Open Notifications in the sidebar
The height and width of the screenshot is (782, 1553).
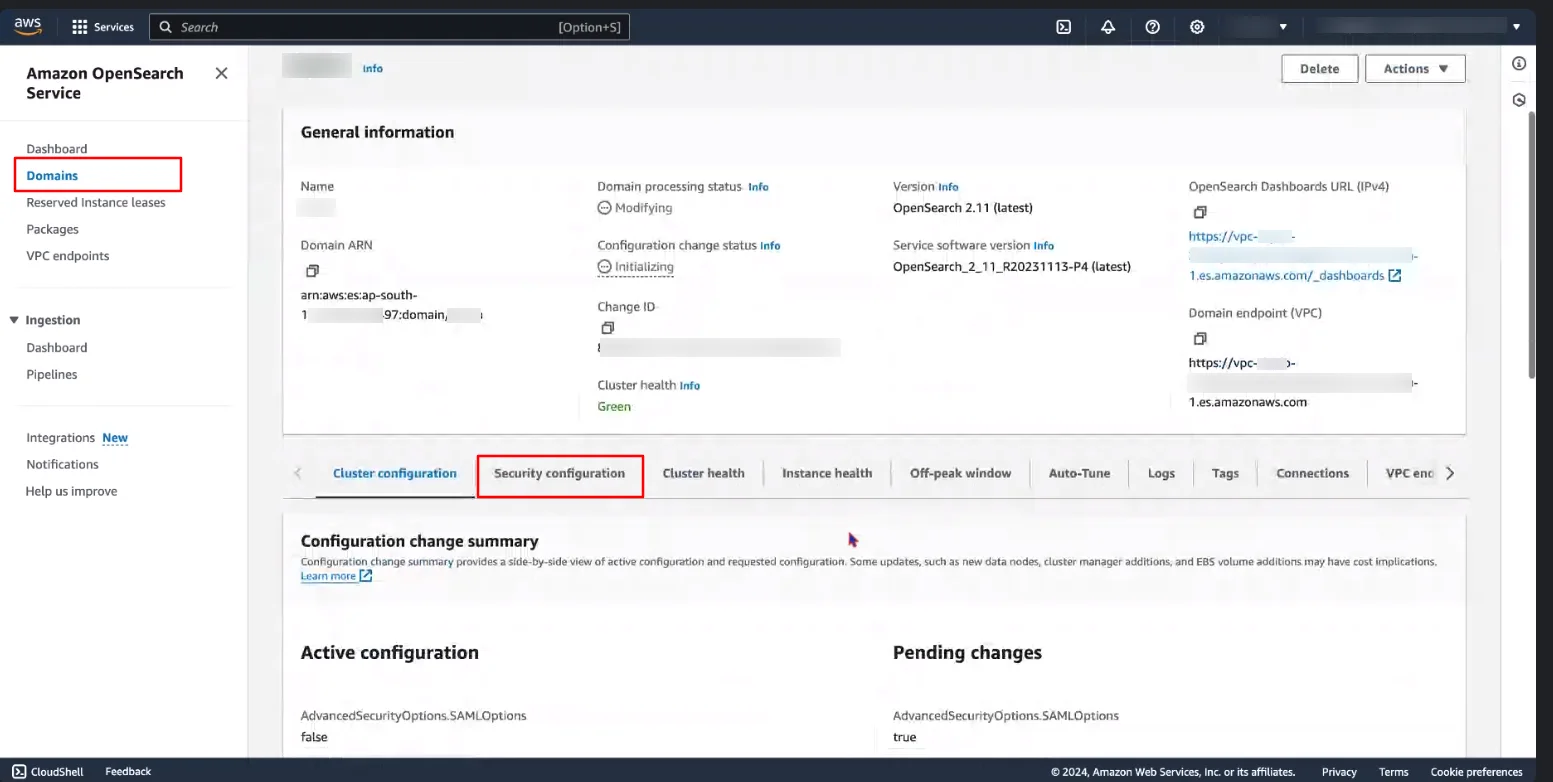(x=62, y=464)
